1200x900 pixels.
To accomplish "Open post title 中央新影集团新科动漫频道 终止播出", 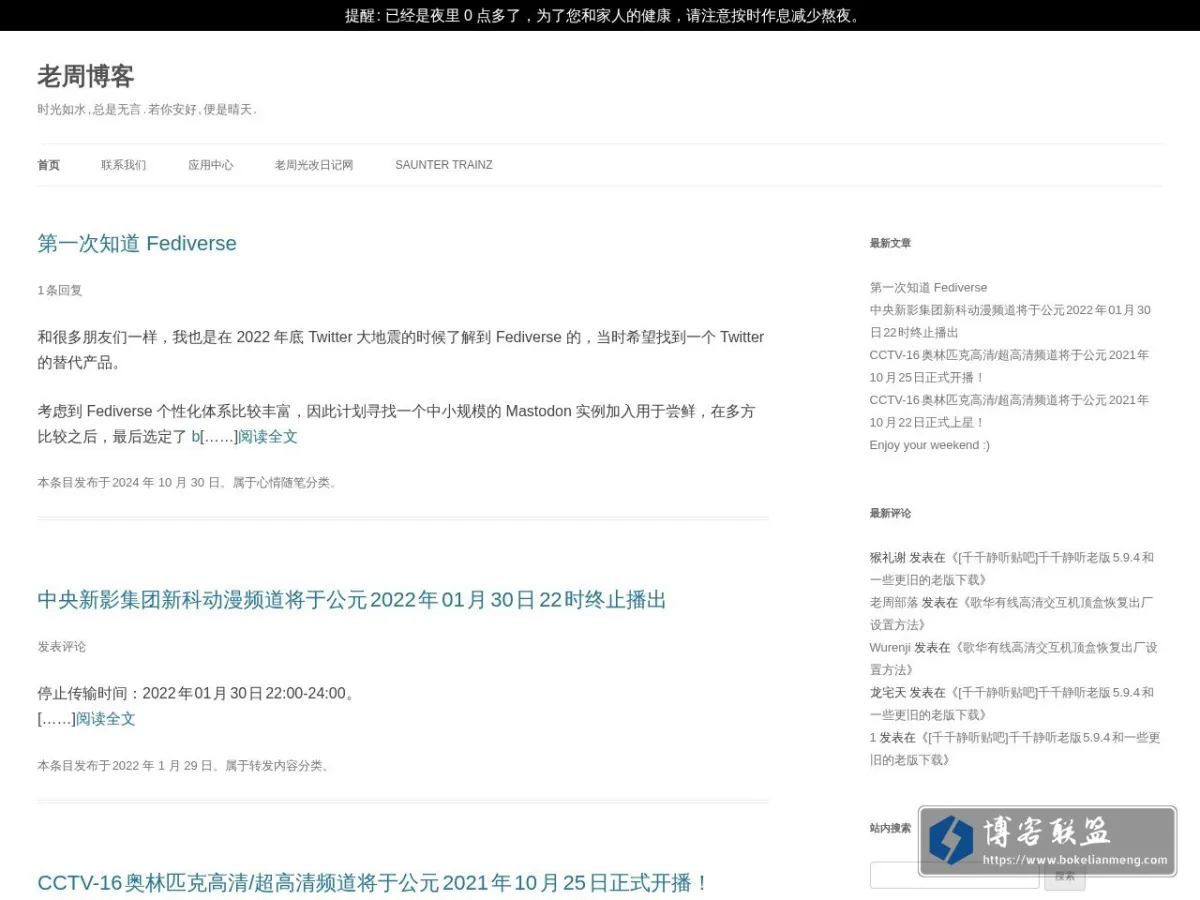I will [x=352, y=599].
